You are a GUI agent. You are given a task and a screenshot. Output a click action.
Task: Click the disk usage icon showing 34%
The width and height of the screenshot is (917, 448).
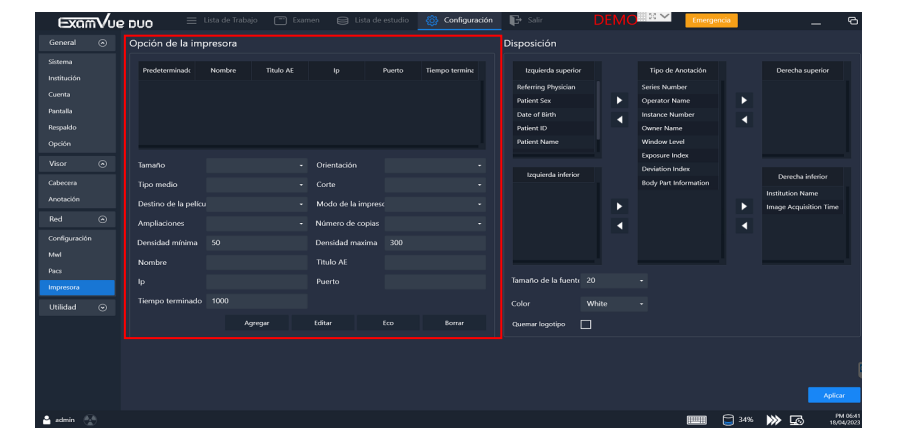coord(728,420)
